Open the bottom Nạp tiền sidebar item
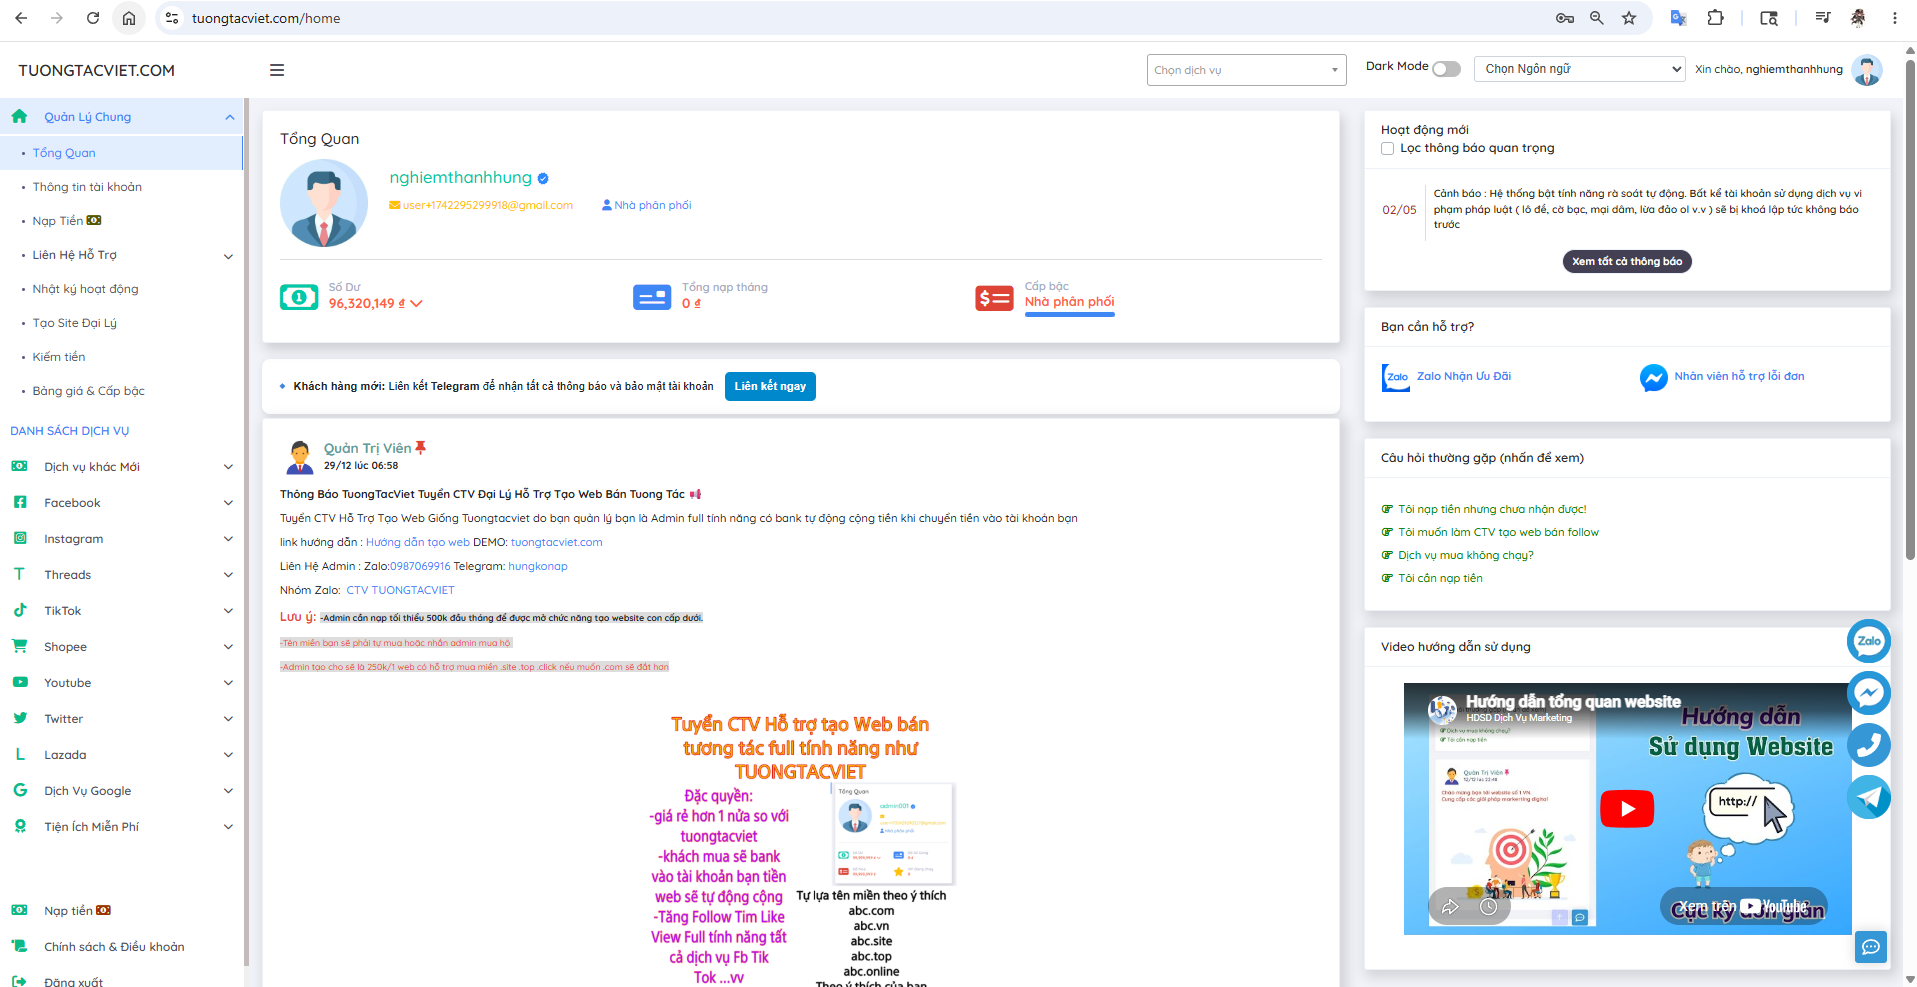The image size is (1917, 987). coord(77,910)
